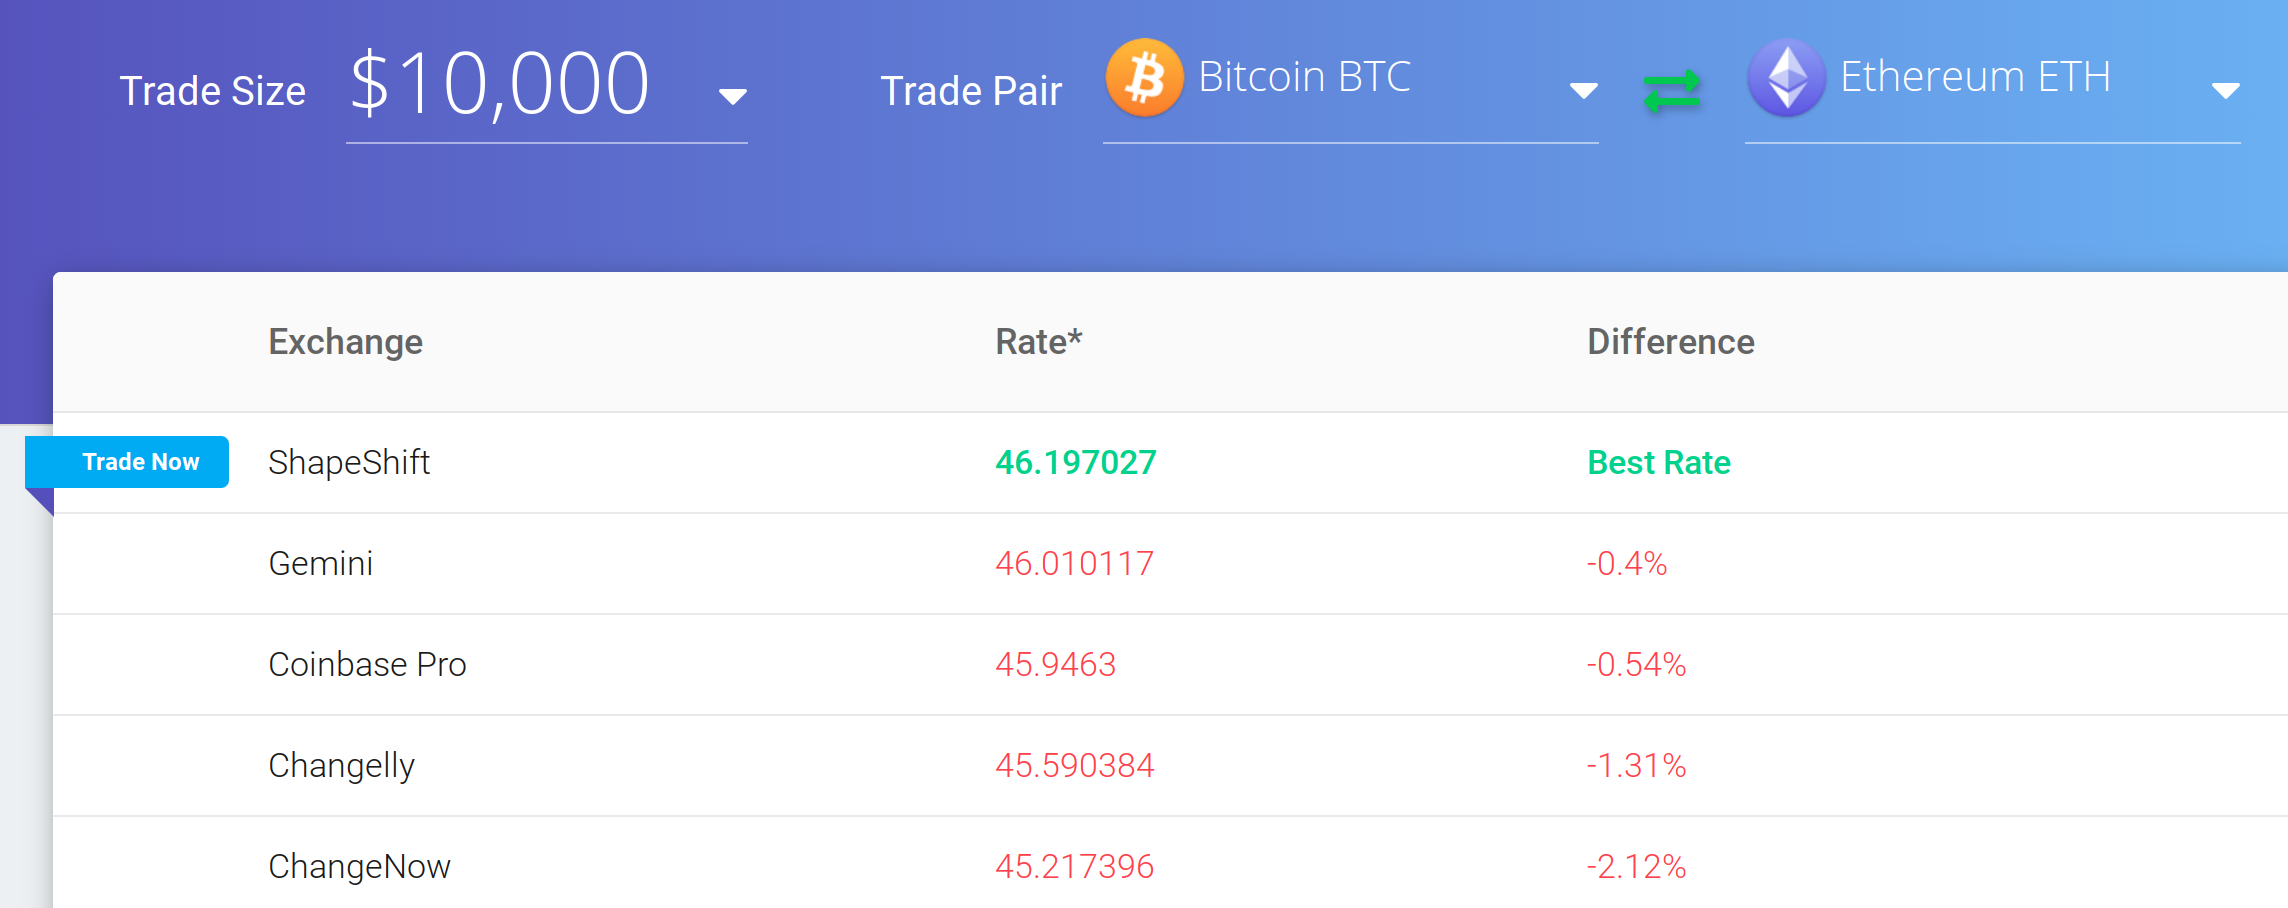
Task: Select the Gemini exchange row
Action: (1170, 564)
